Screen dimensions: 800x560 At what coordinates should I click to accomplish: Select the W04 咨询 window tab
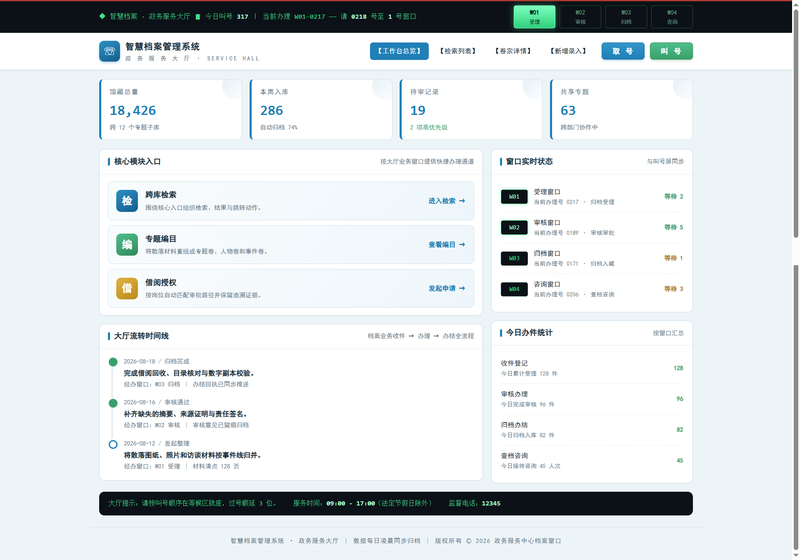tap(672, 17)
